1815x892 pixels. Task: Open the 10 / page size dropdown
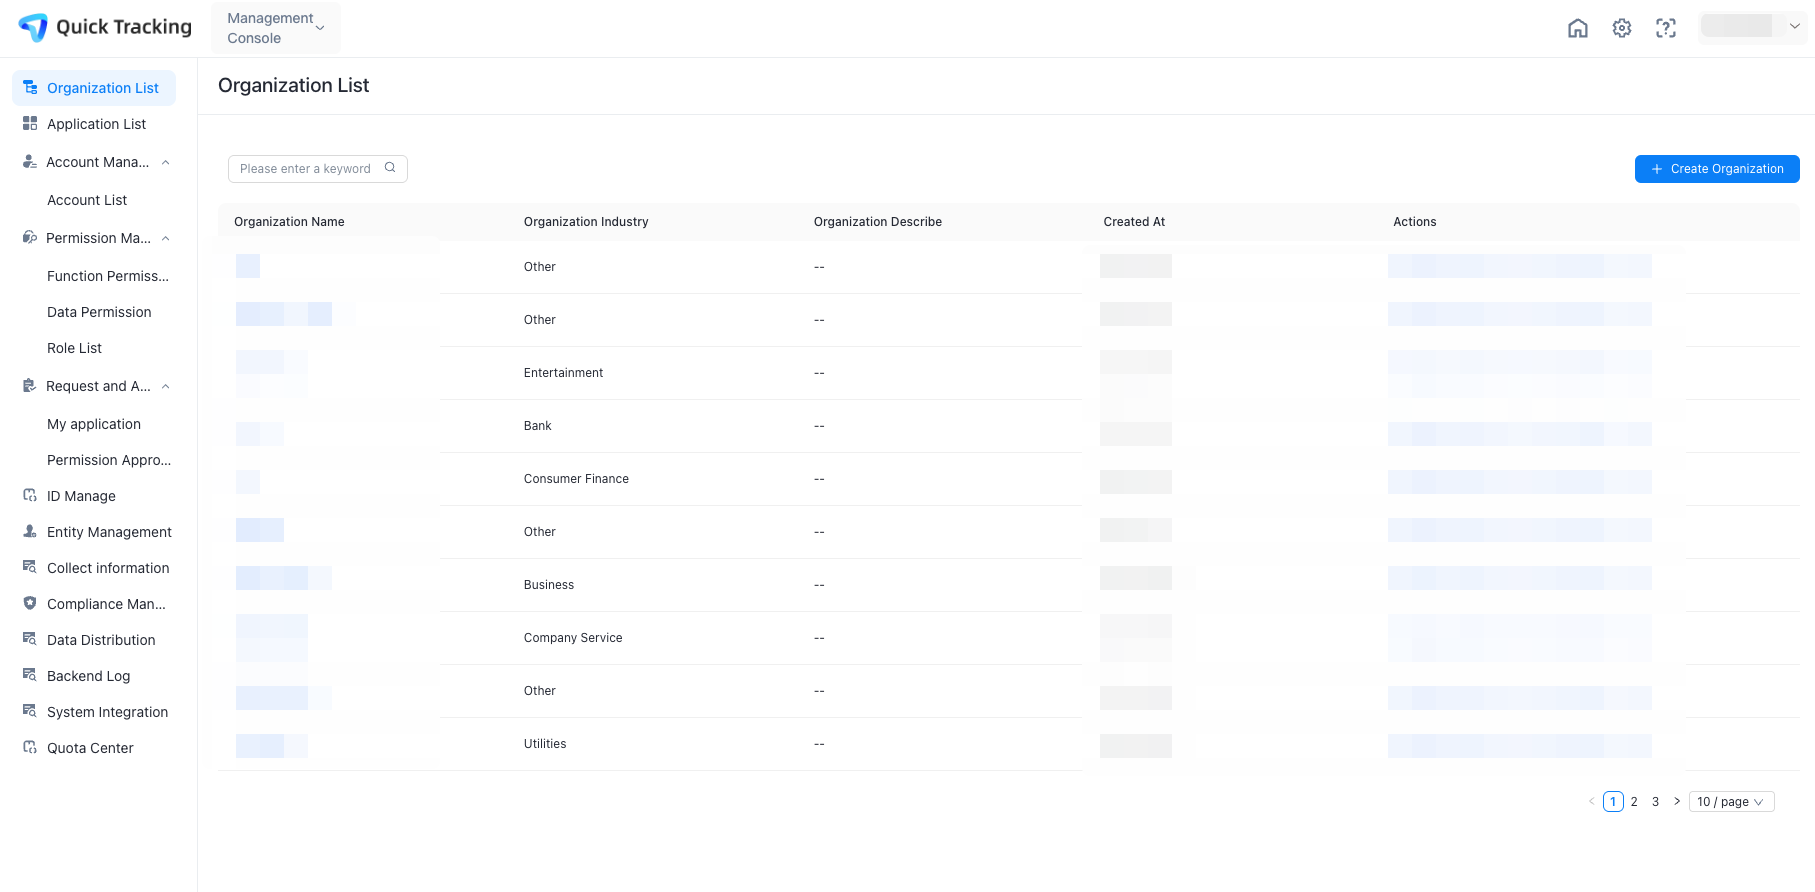pos(1730,801)
